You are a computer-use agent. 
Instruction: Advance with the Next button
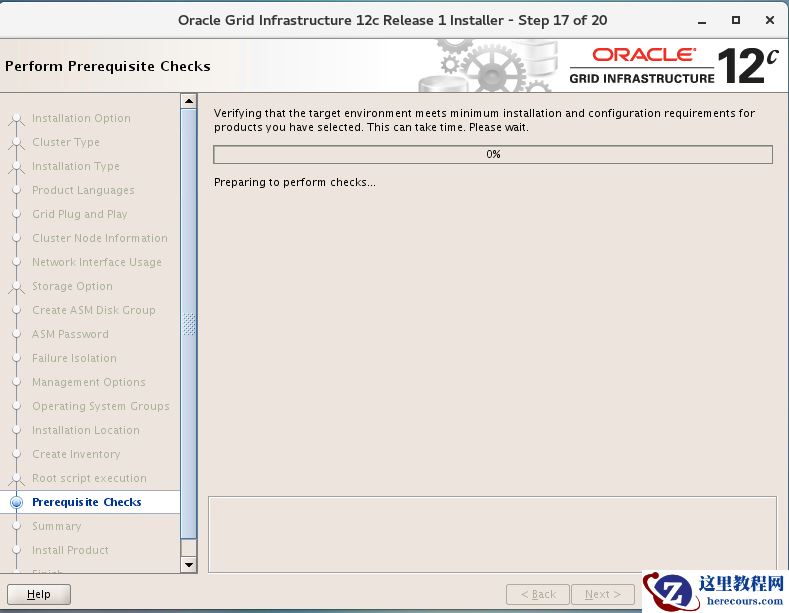tap(602, 594)
